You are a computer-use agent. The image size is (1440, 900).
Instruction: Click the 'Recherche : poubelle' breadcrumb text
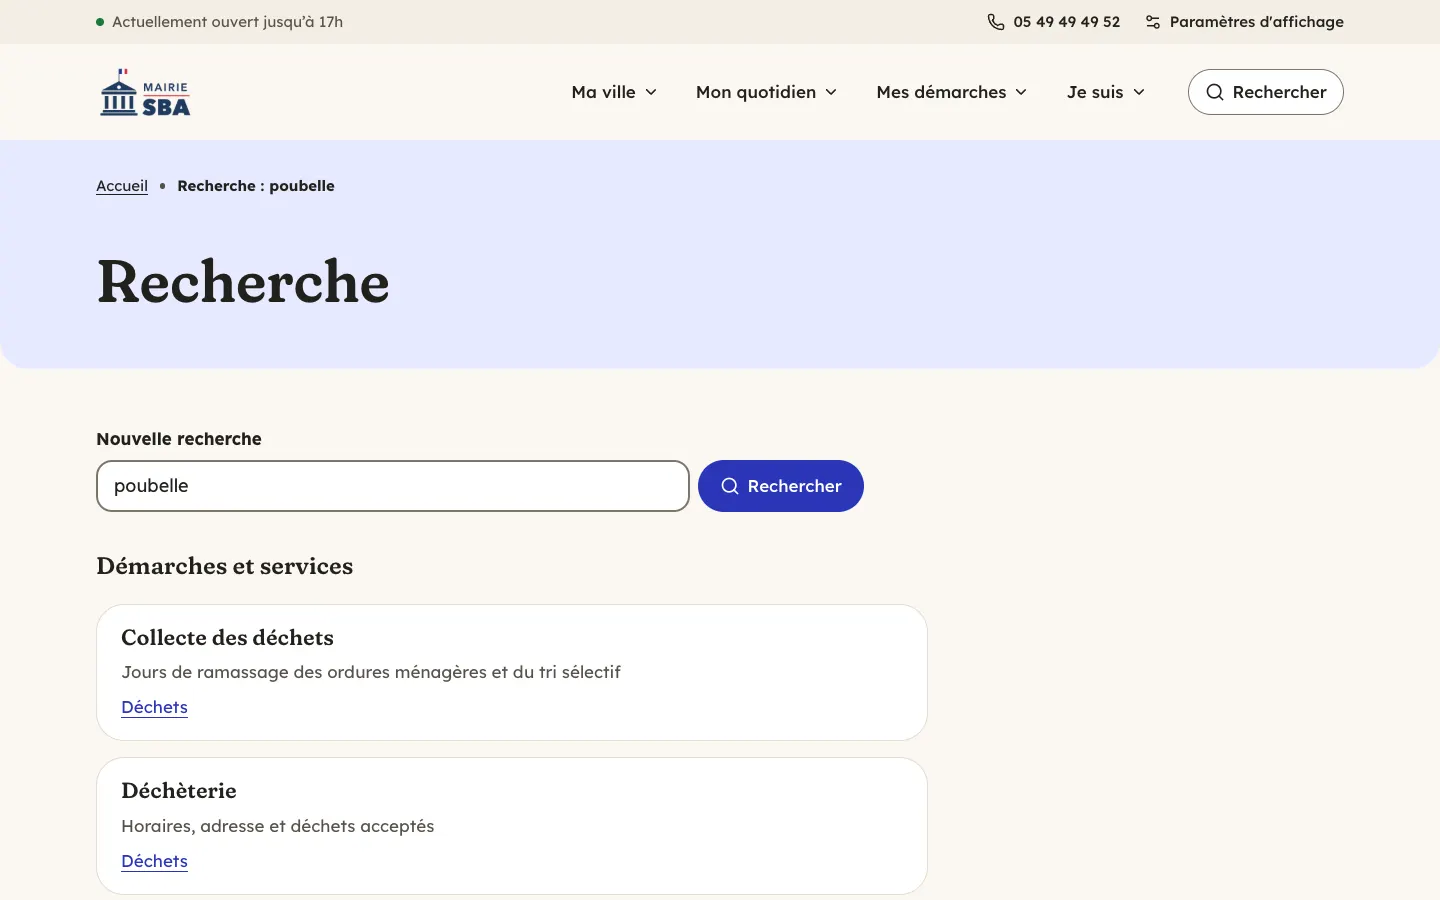[256, 186]
